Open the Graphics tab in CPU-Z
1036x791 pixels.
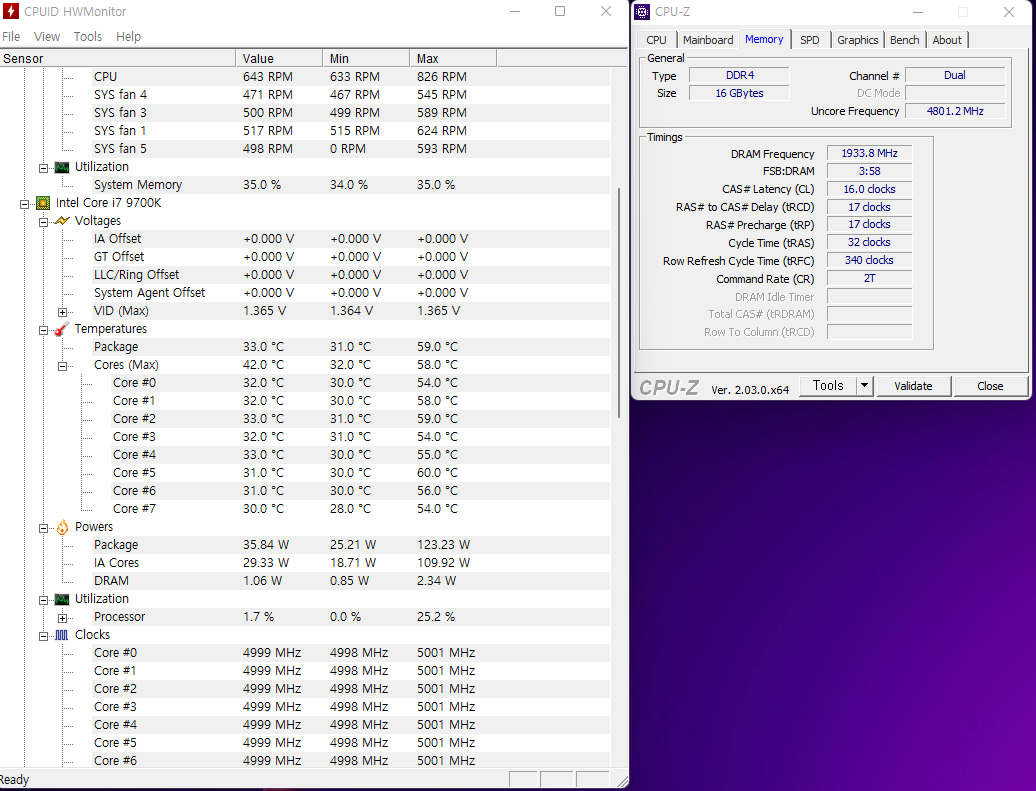click(x=858, y=40)
